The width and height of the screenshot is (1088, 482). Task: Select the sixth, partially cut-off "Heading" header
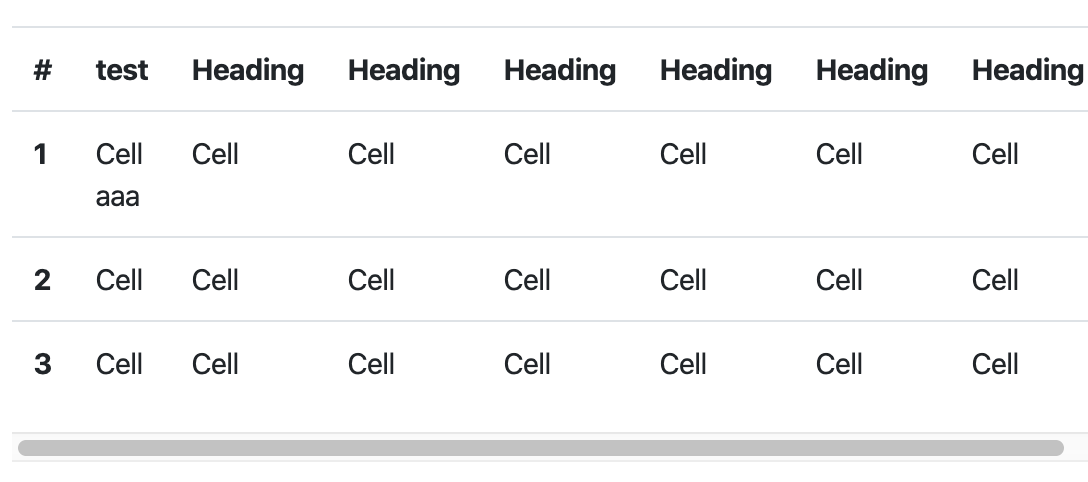[1028, 70]
